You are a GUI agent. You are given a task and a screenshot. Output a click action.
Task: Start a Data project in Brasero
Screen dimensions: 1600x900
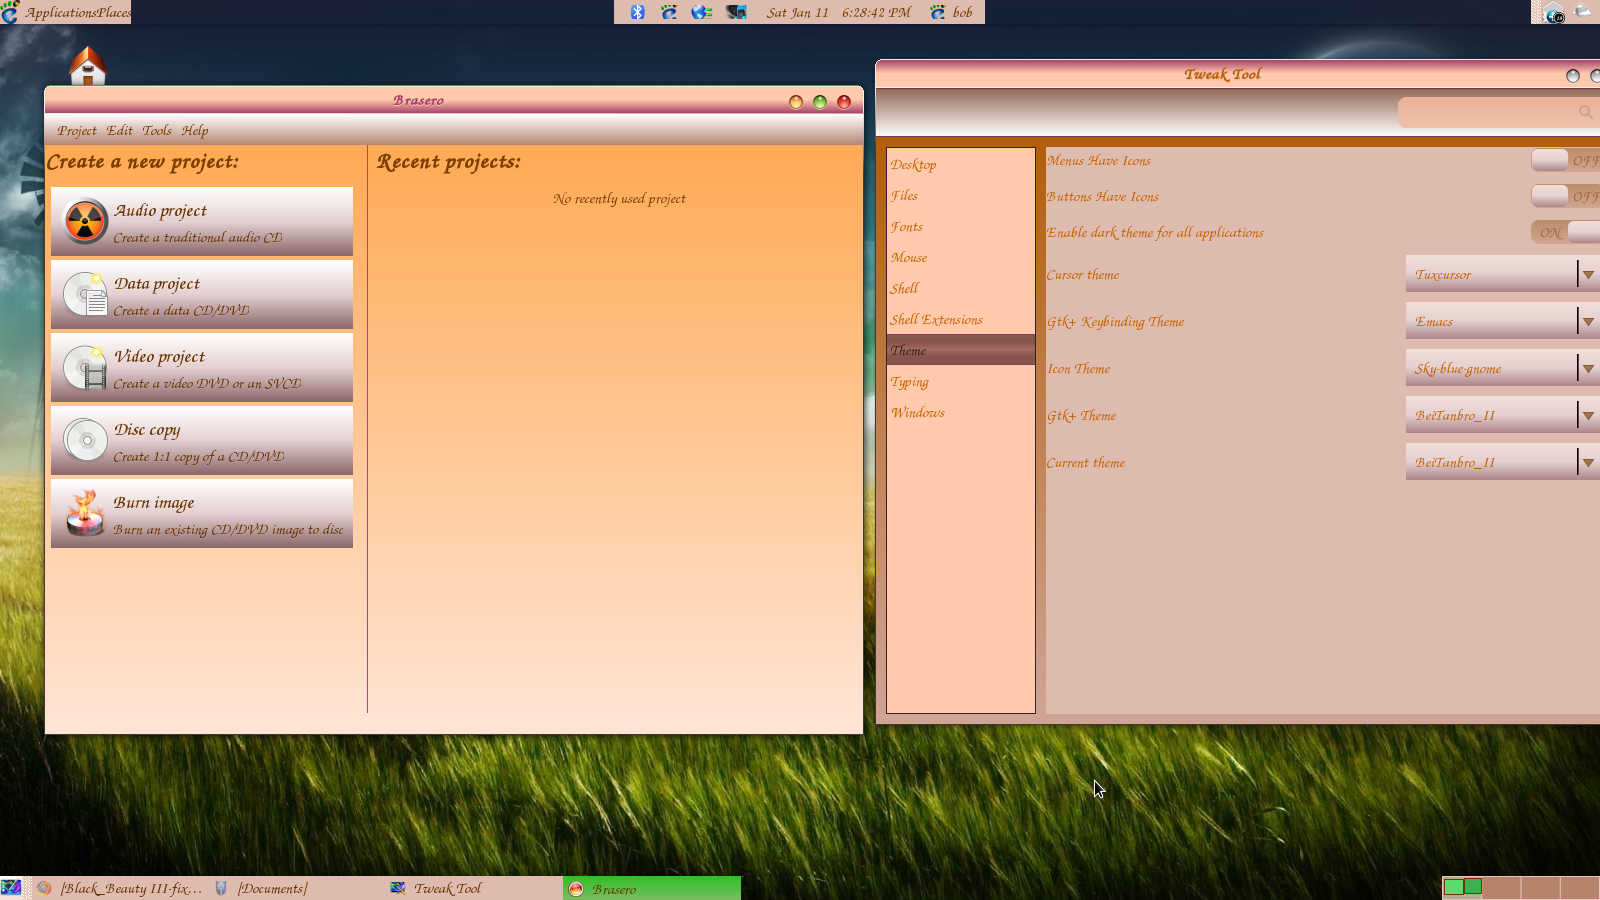(202, 294)
